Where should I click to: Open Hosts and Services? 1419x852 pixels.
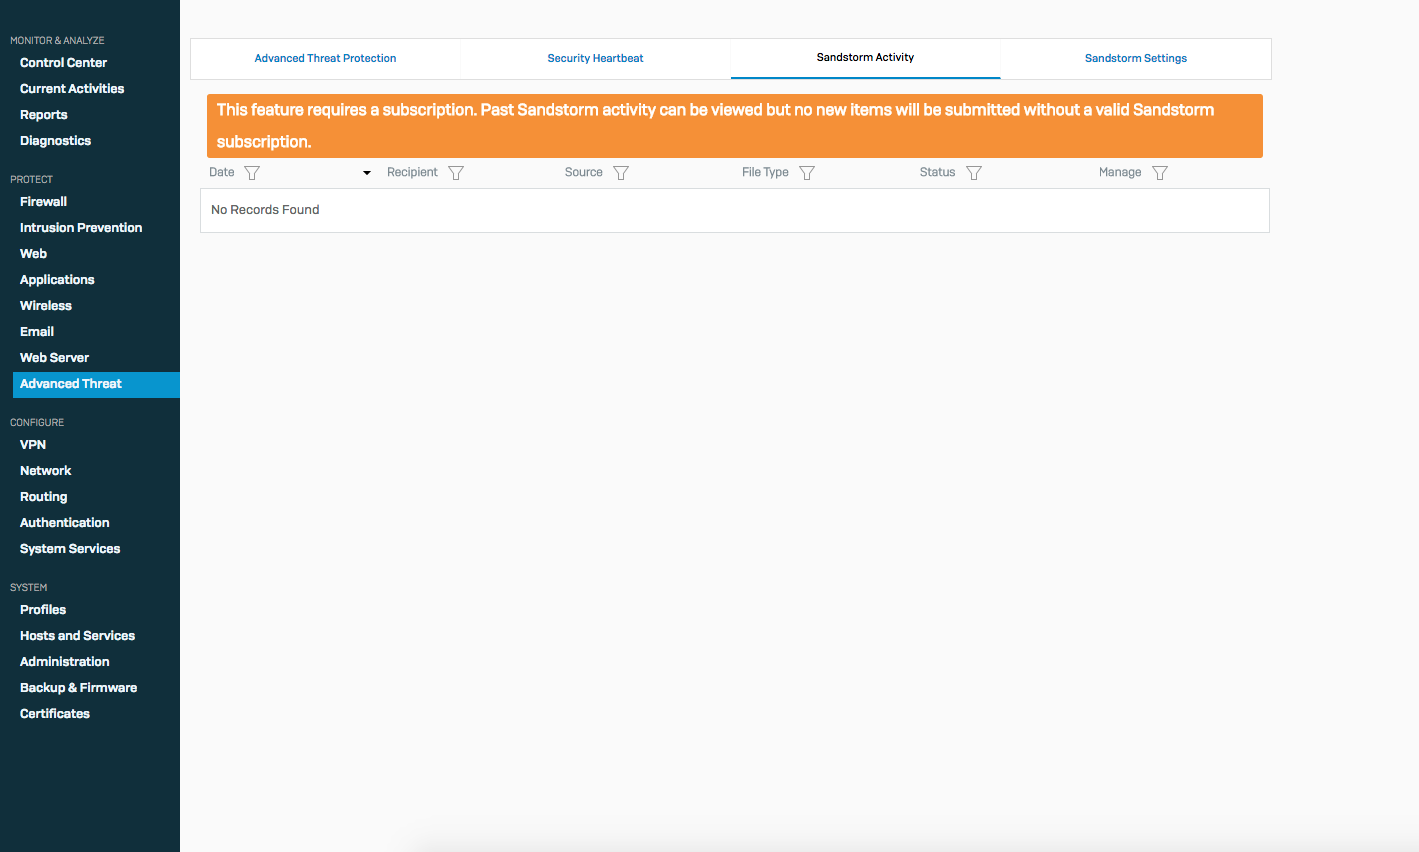click(x=77, y=636)
